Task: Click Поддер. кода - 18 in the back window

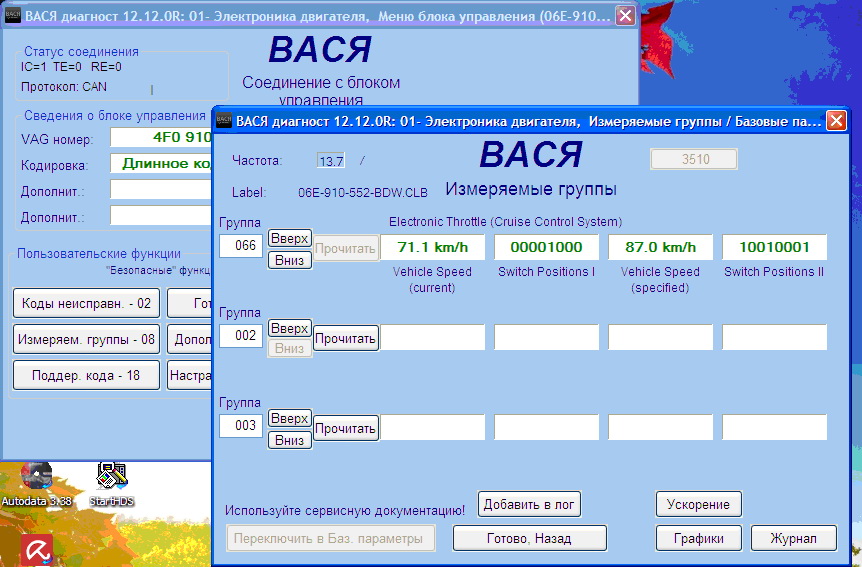Action: [x=86, y=375]
